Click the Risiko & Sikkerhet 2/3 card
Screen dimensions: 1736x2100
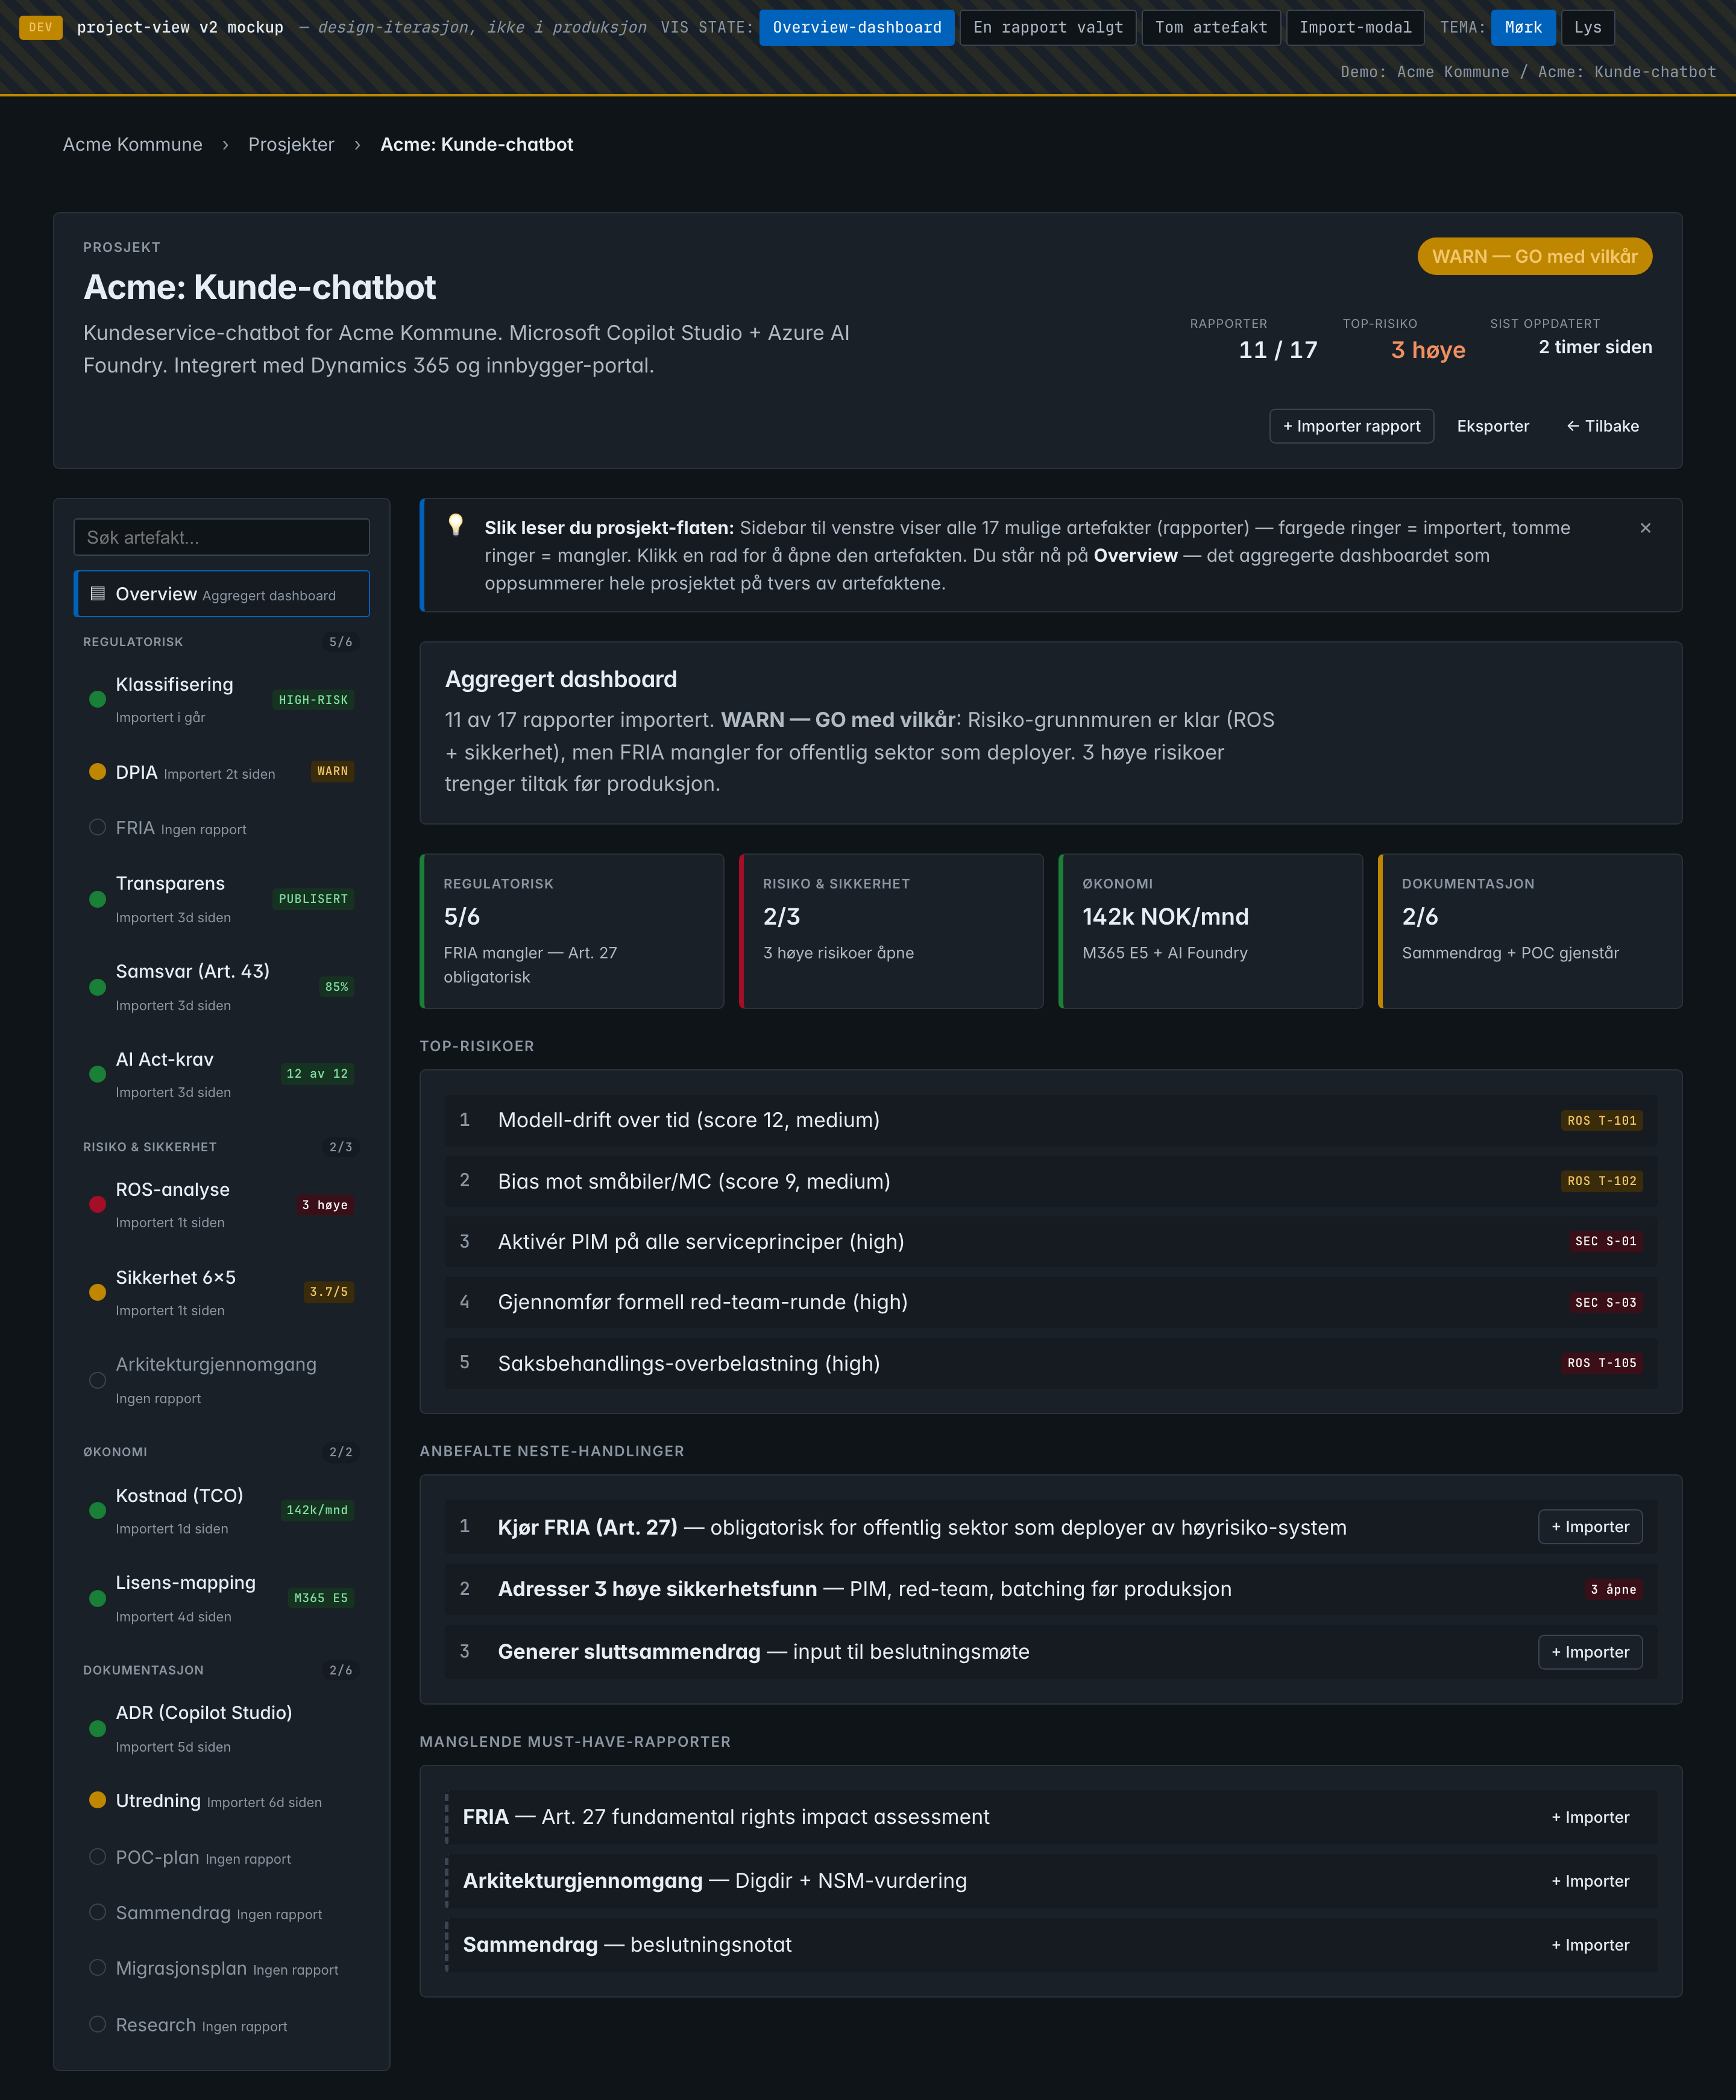(x=891, y=931)
